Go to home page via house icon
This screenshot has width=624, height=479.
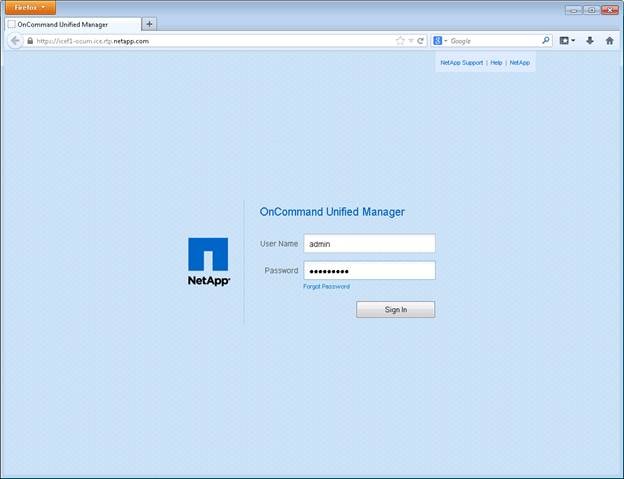(609, 41)
